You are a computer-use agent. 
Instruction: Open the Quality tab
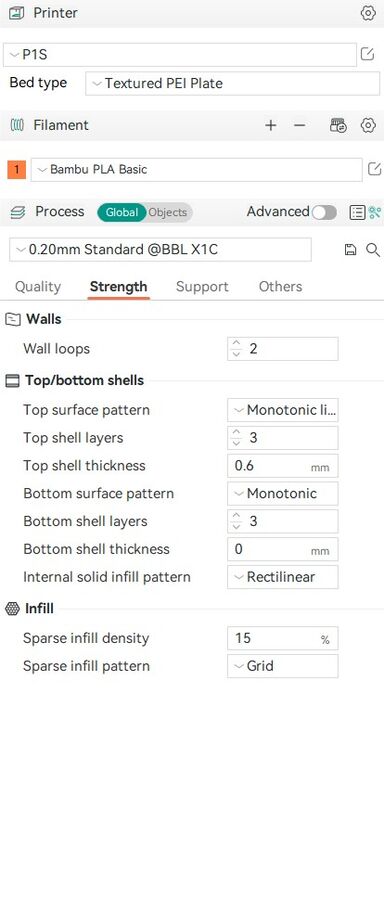point(38,287)
